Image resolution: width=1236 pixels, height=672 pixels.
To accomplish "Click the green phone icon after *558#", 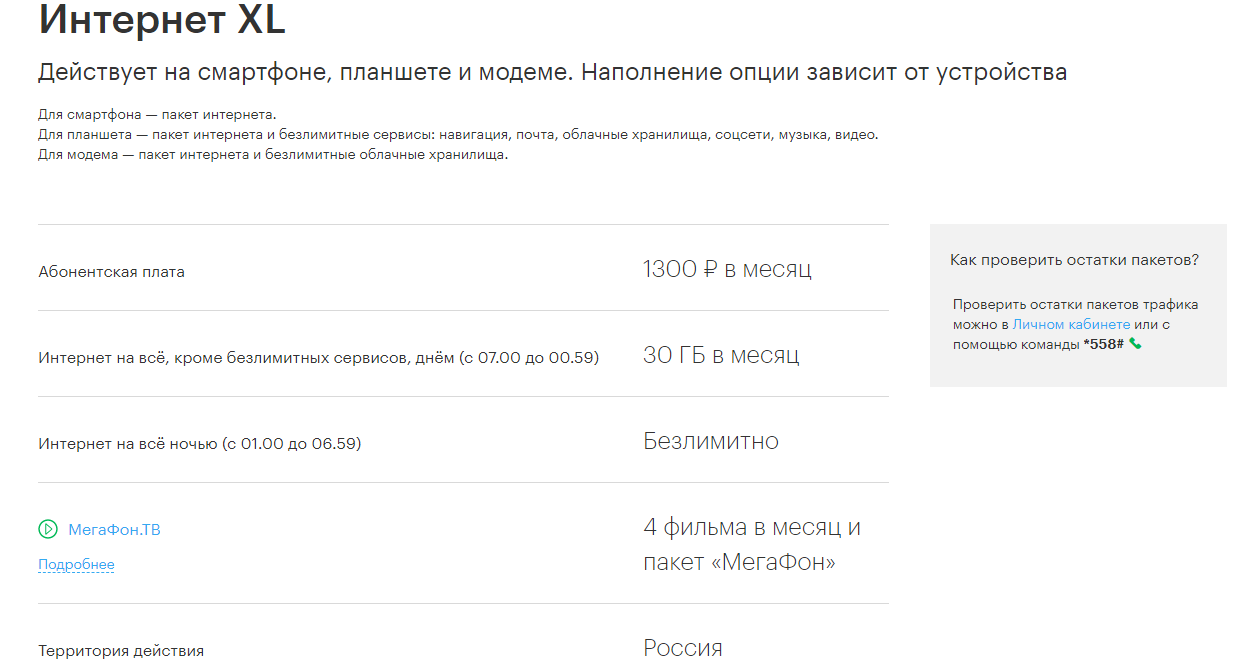I will pyautogui.click(x=1135, y=344).
